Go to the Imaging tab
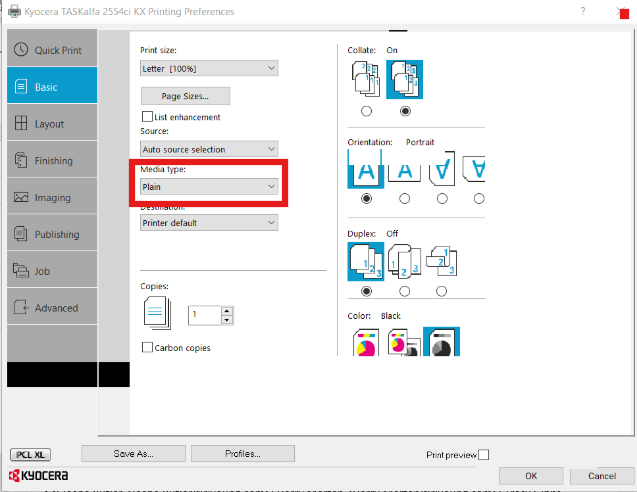Screen dimensions: 637x492 52,196
